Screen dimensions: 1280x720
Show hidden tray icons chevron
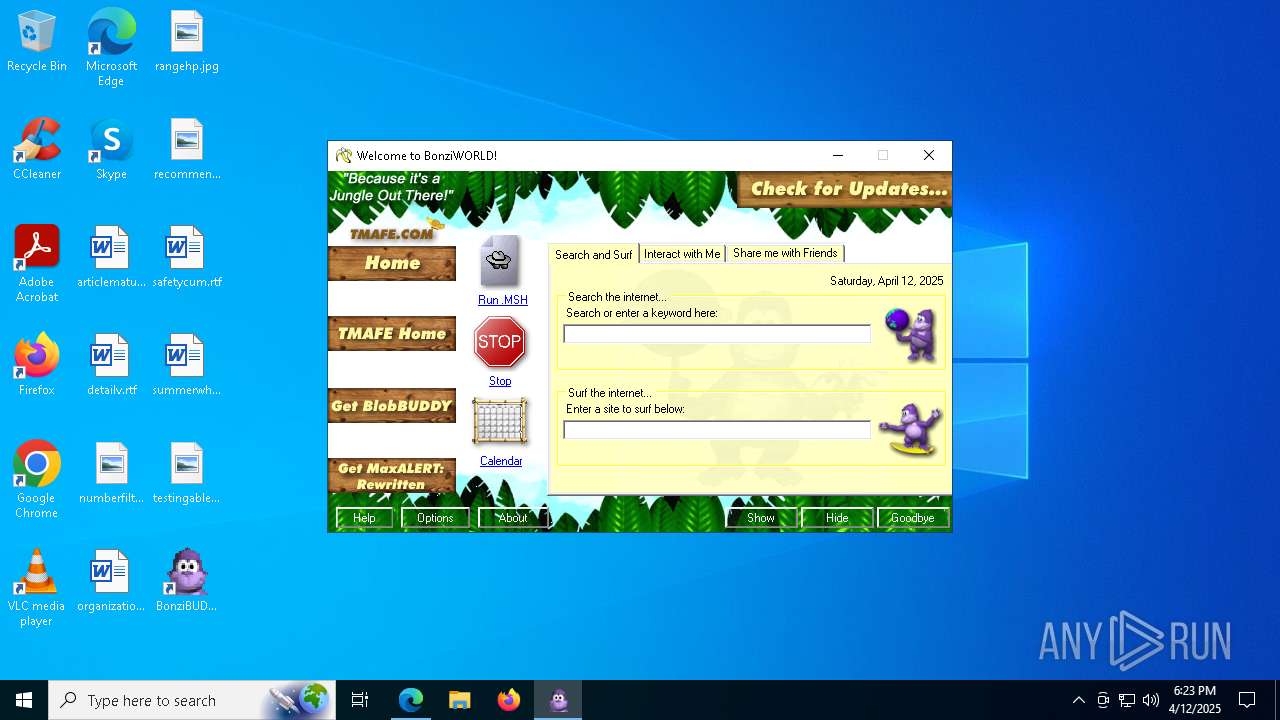click(1078, 700)
